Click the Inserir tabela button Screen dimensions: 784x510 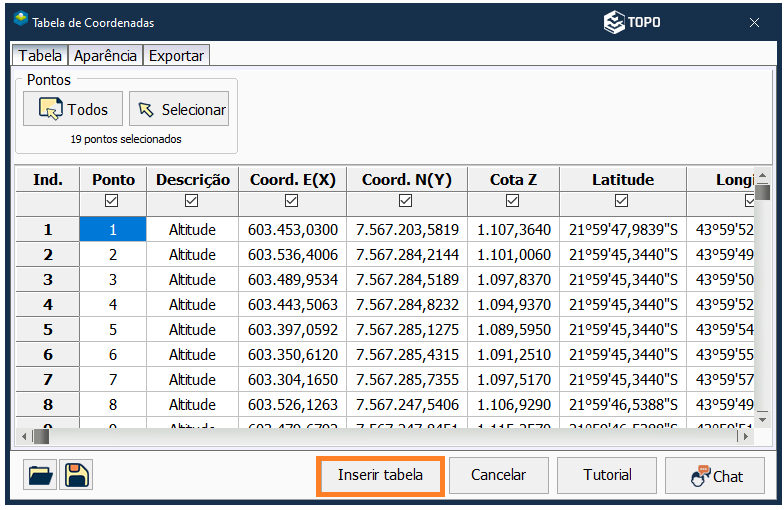(380, 475)
